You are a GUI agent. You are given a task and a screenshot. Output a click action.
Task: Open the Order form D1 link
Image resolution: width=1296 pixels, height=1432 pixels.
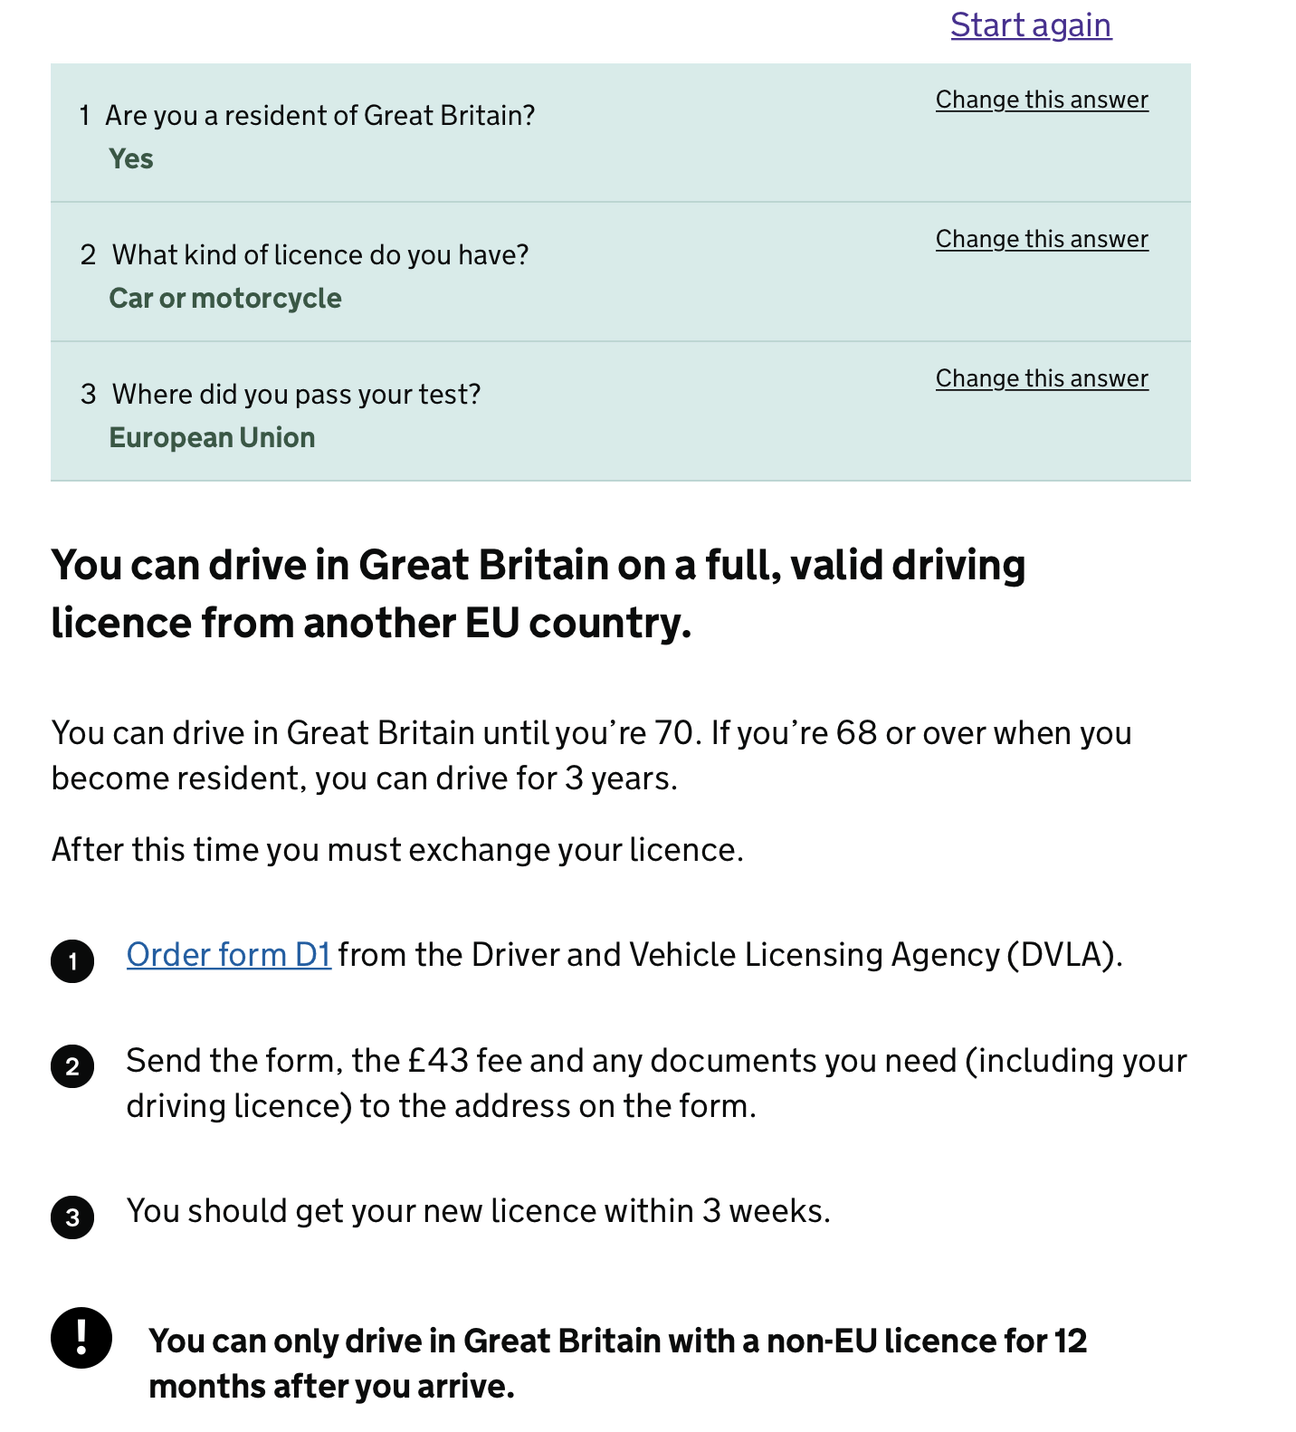(x=228, y=955)
